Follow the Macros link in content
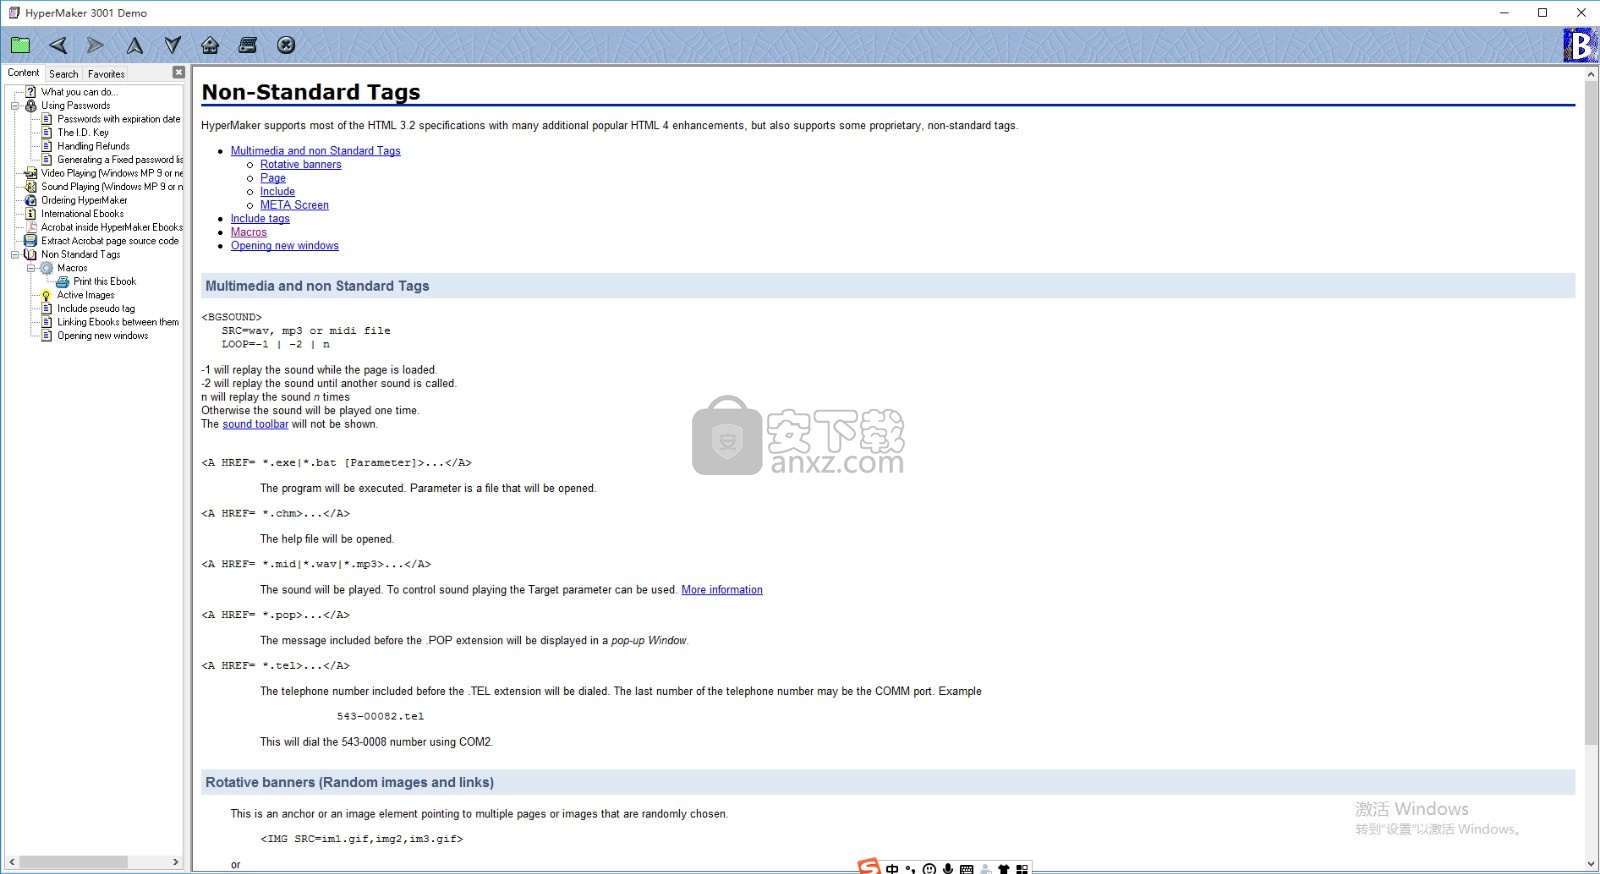 (x=249, y=232)
